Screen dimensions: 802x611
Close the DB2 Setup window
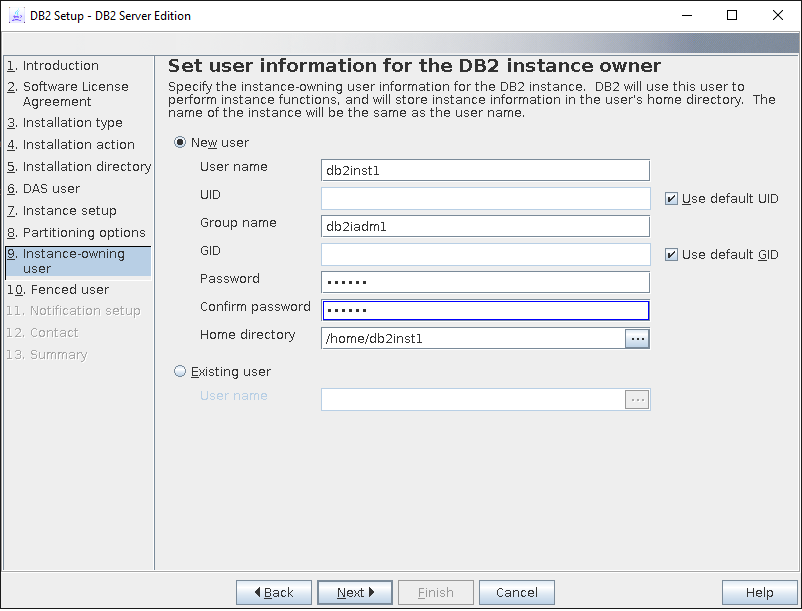pyautogui.click(x=778, y=16)
